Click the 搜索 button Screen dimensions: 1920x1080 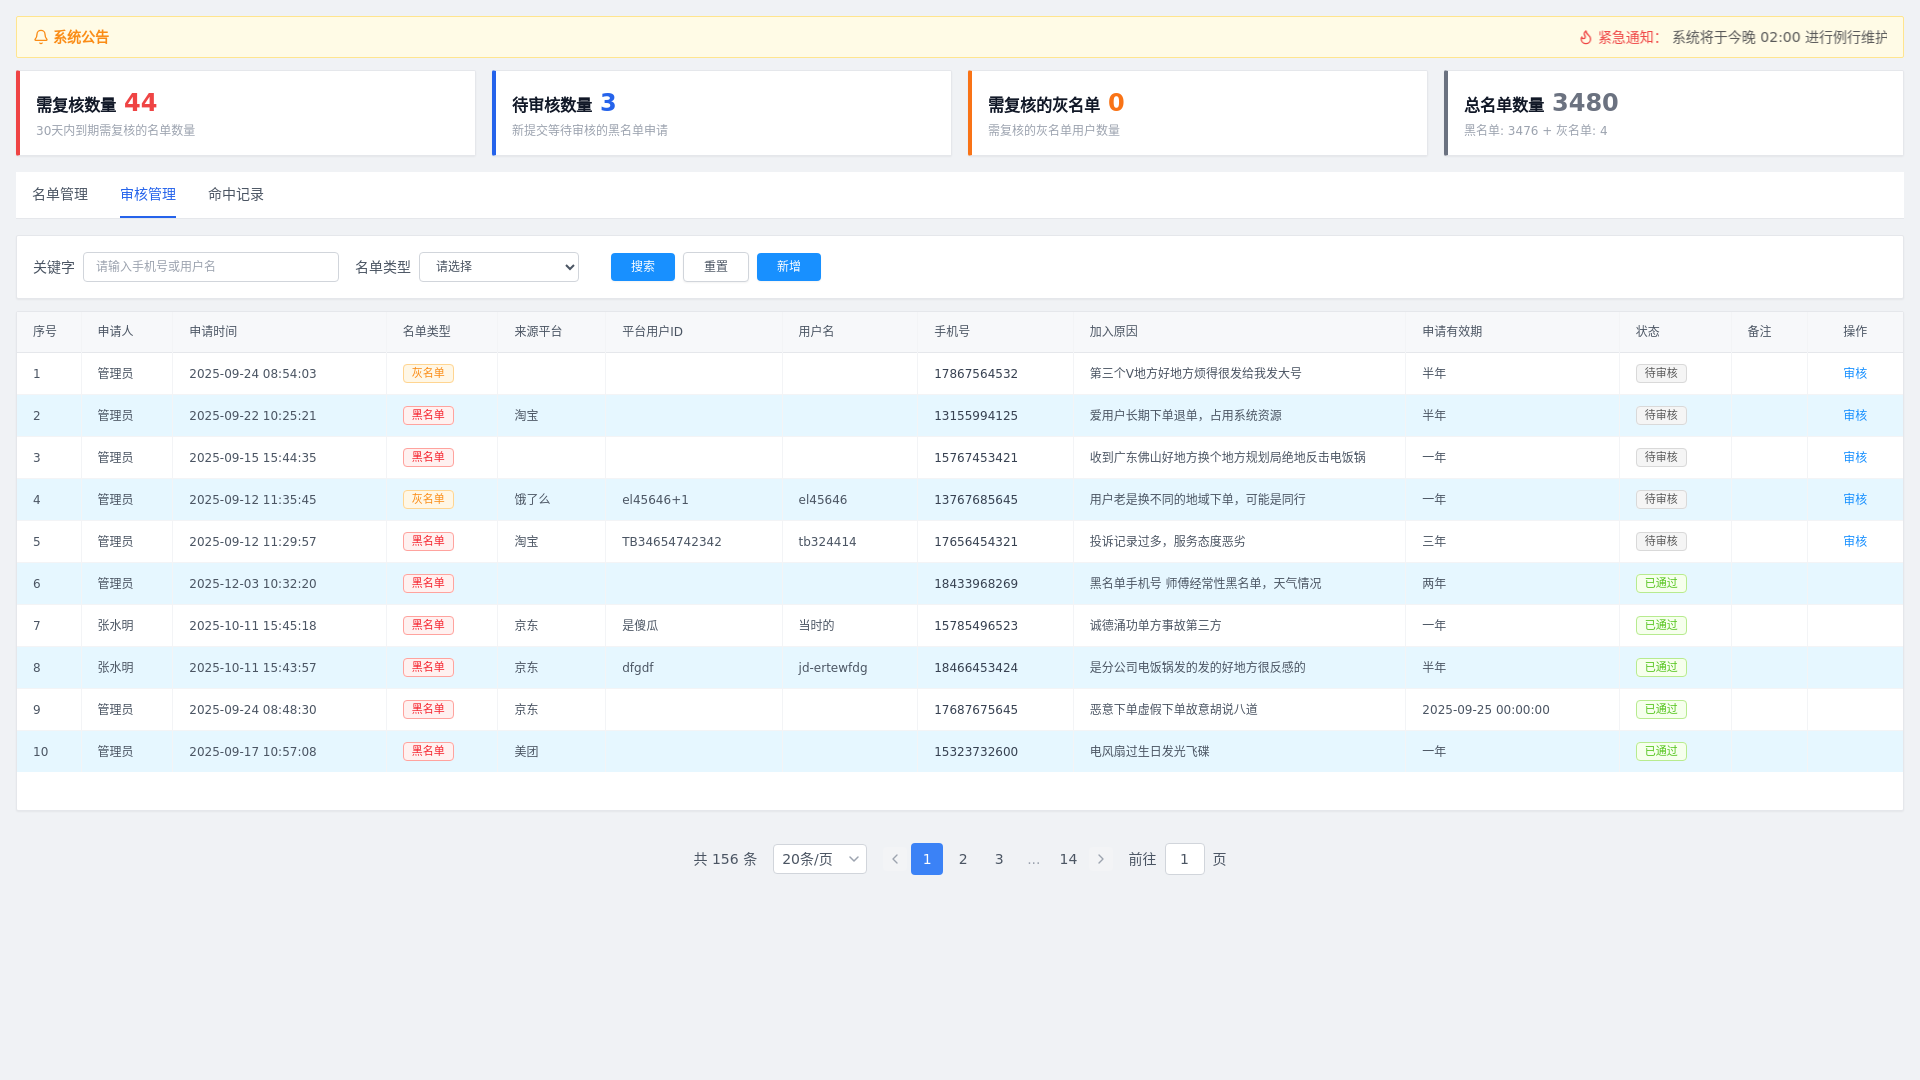tap(643, 267)
